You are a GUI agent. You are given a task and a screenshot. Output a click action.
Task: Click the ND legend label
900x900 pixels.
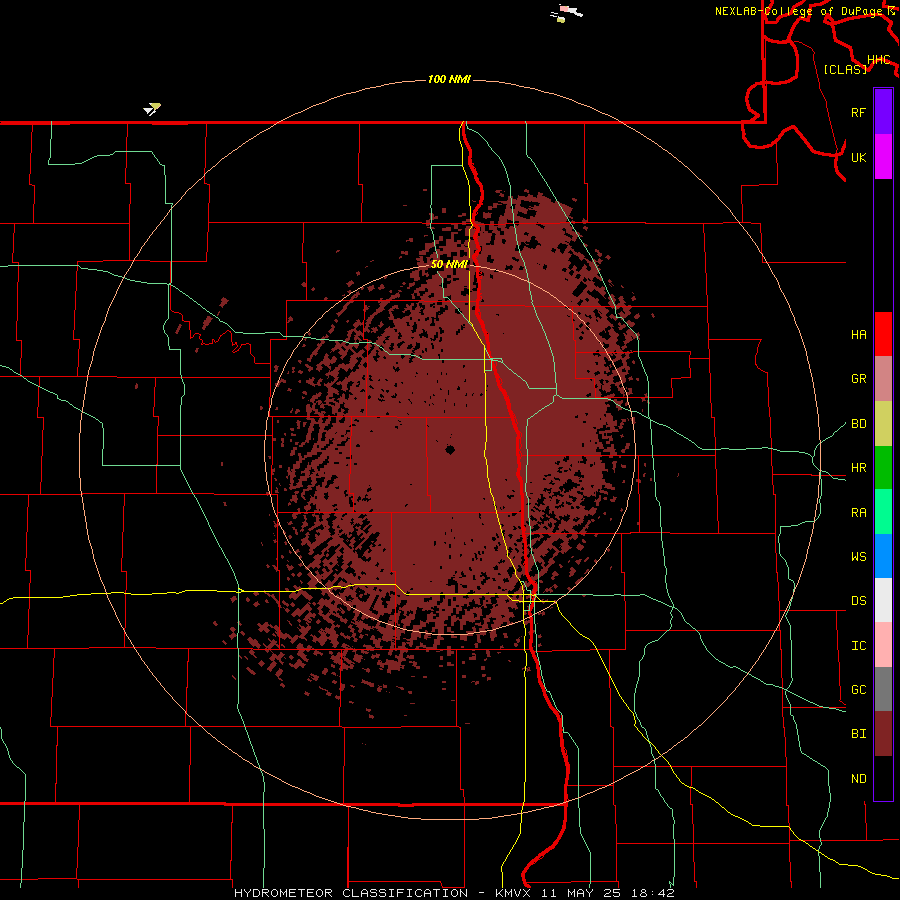click(x=859, y=779)
